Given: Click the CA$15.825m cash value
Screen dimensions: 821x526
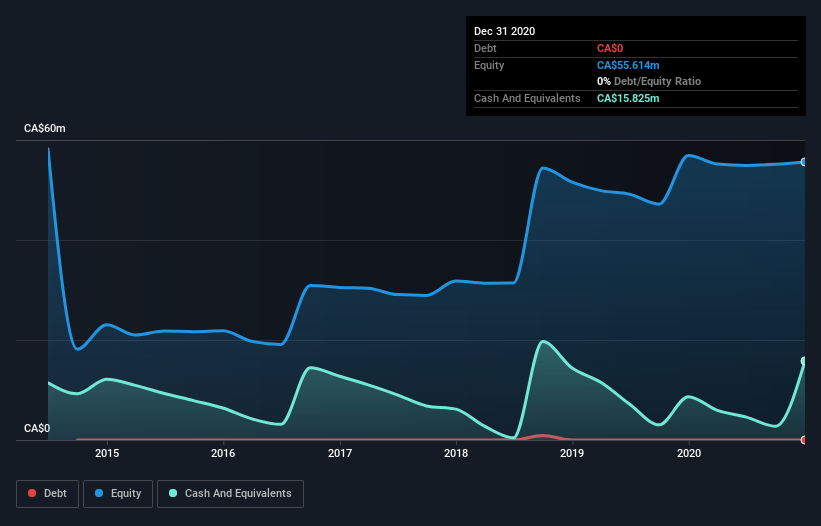Looking at the screenshot, I should tap(628, 98).
